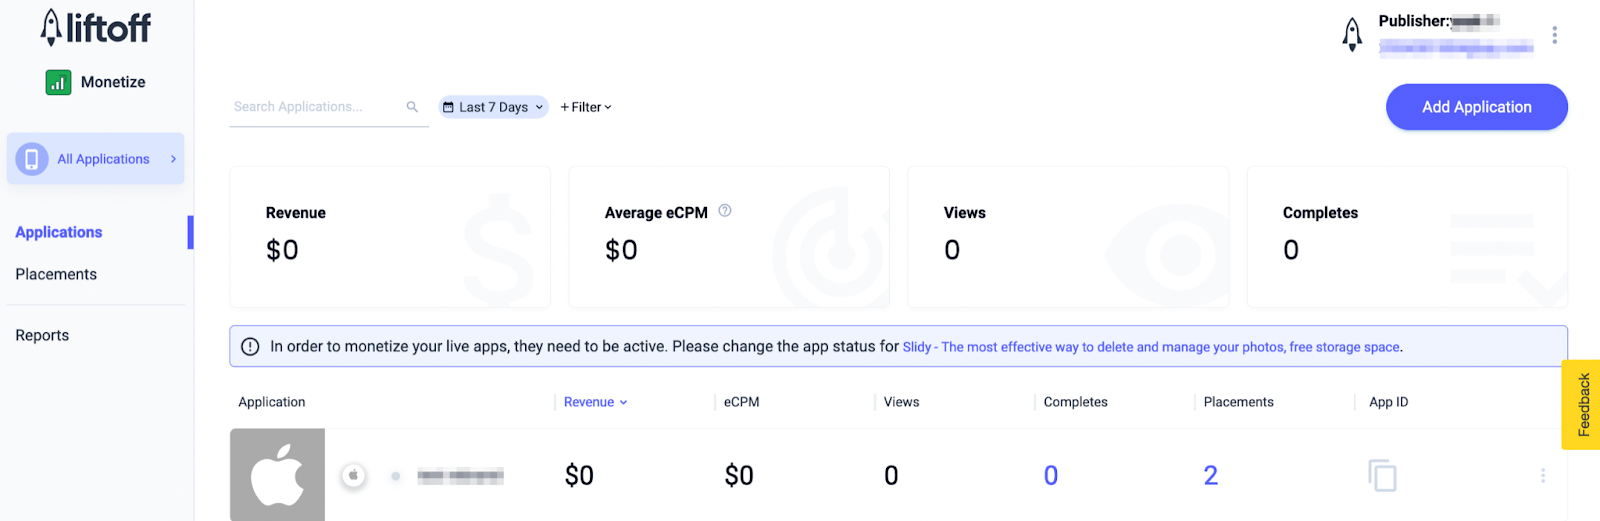This screenshot has width=1600, height=521.
Task: Expand the Filter dropdown
Action: pos(586,107)
